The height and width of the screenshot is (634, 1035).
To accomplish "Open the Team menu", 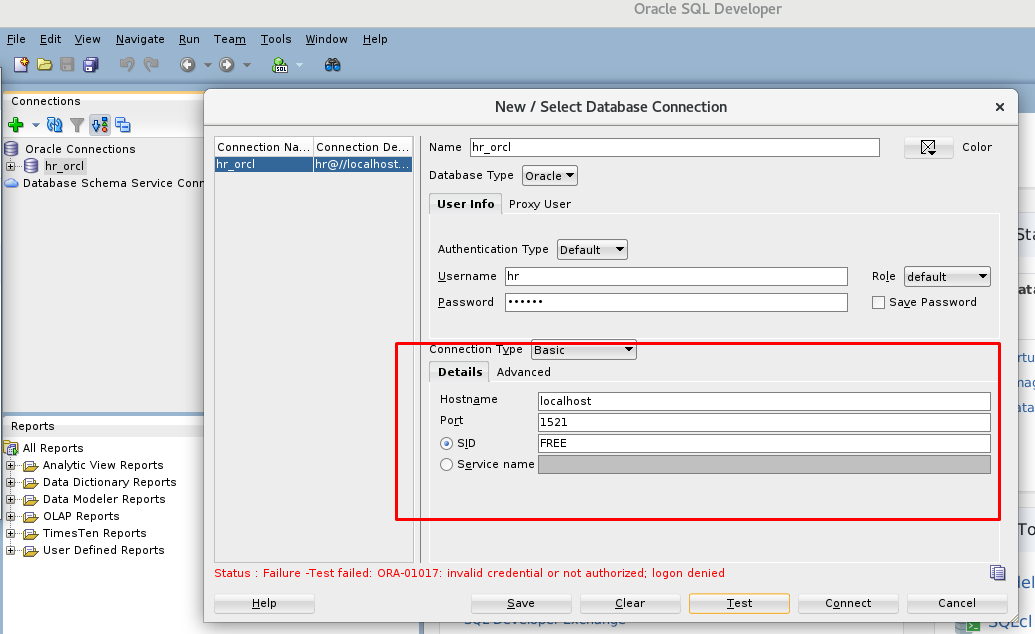I will click(230, 39).
